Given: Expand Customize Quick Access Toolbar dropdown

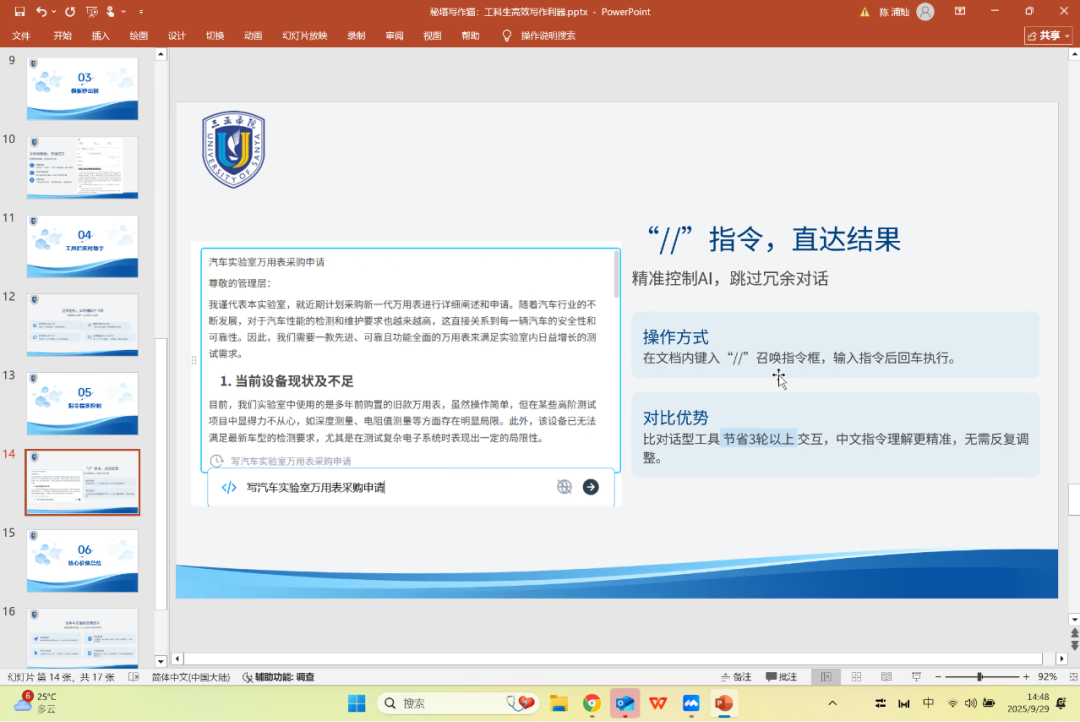Looking at the screenshot, I should [x=139, y=11].
